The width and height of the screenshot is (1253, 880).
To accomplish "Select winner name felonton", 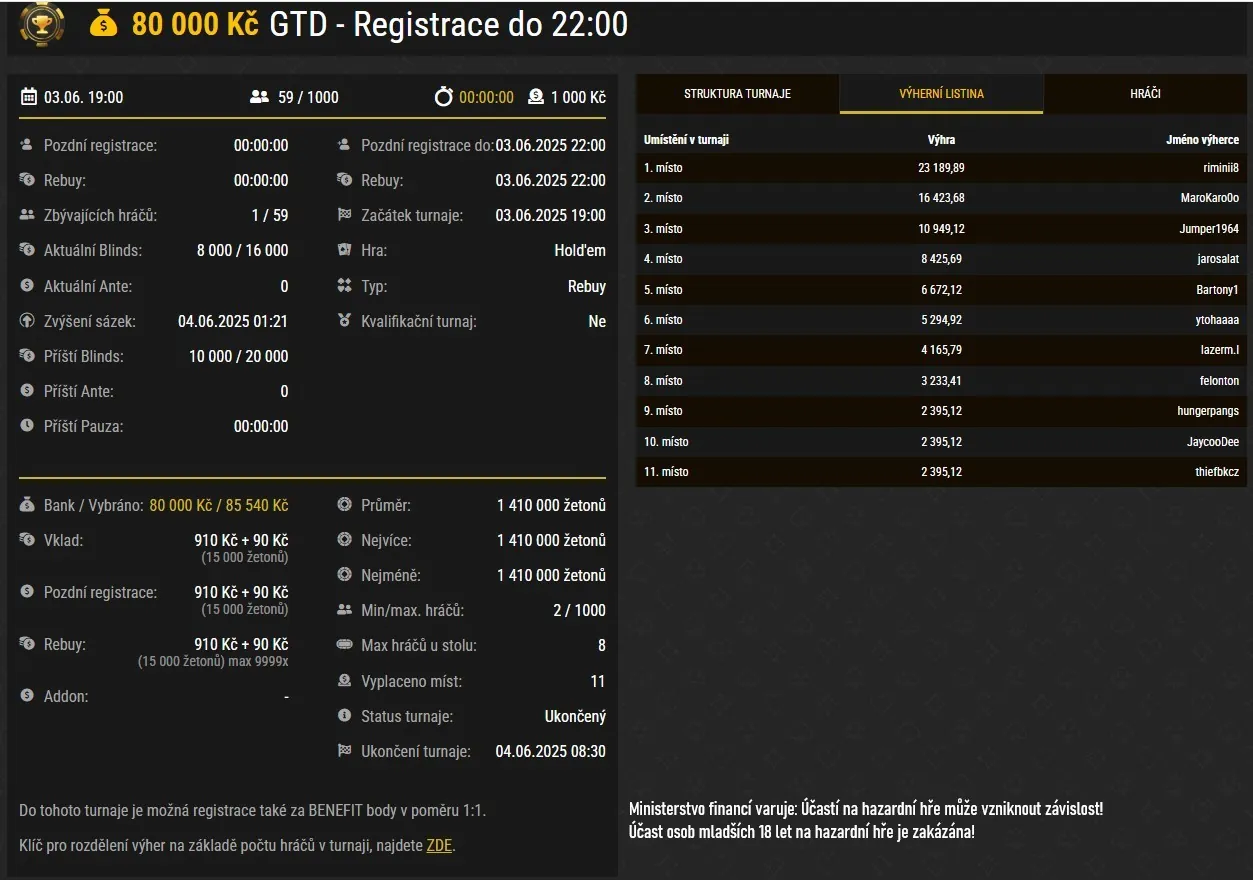I will pyautogui.click(x=1219, y=381).
